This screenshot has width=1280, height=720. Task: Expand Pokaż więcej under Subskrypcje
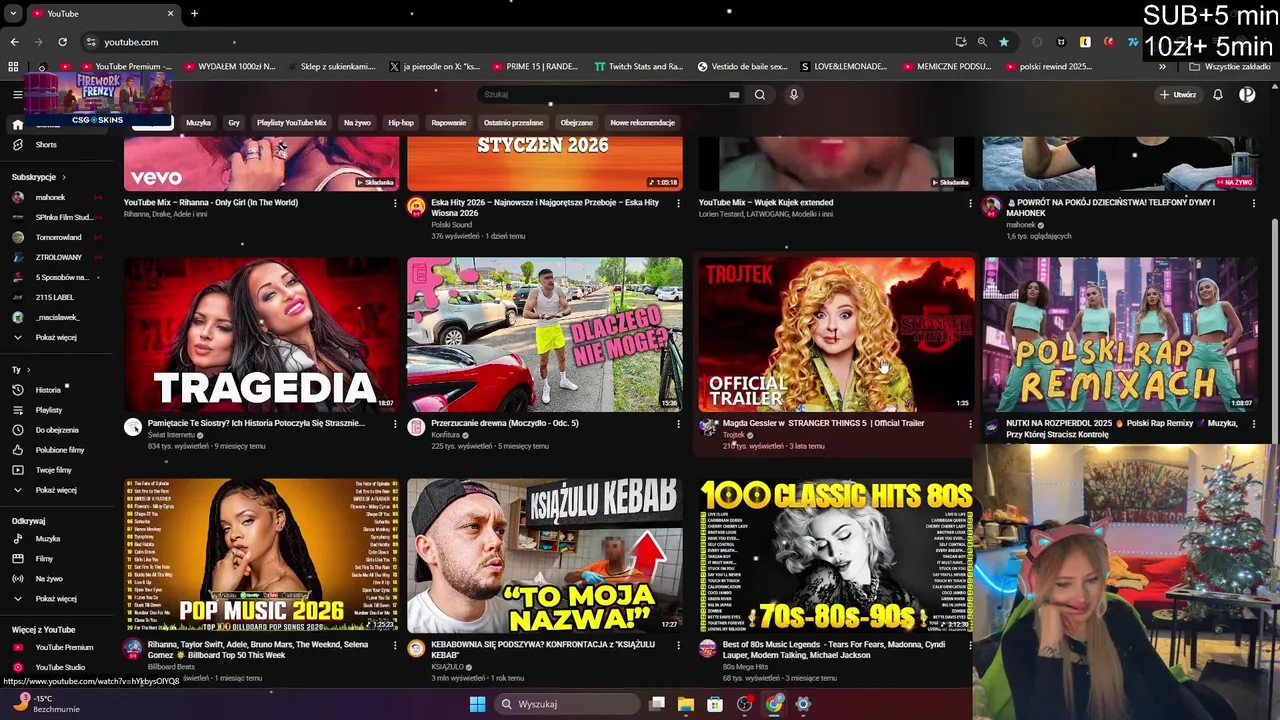[x=58, y=337]
